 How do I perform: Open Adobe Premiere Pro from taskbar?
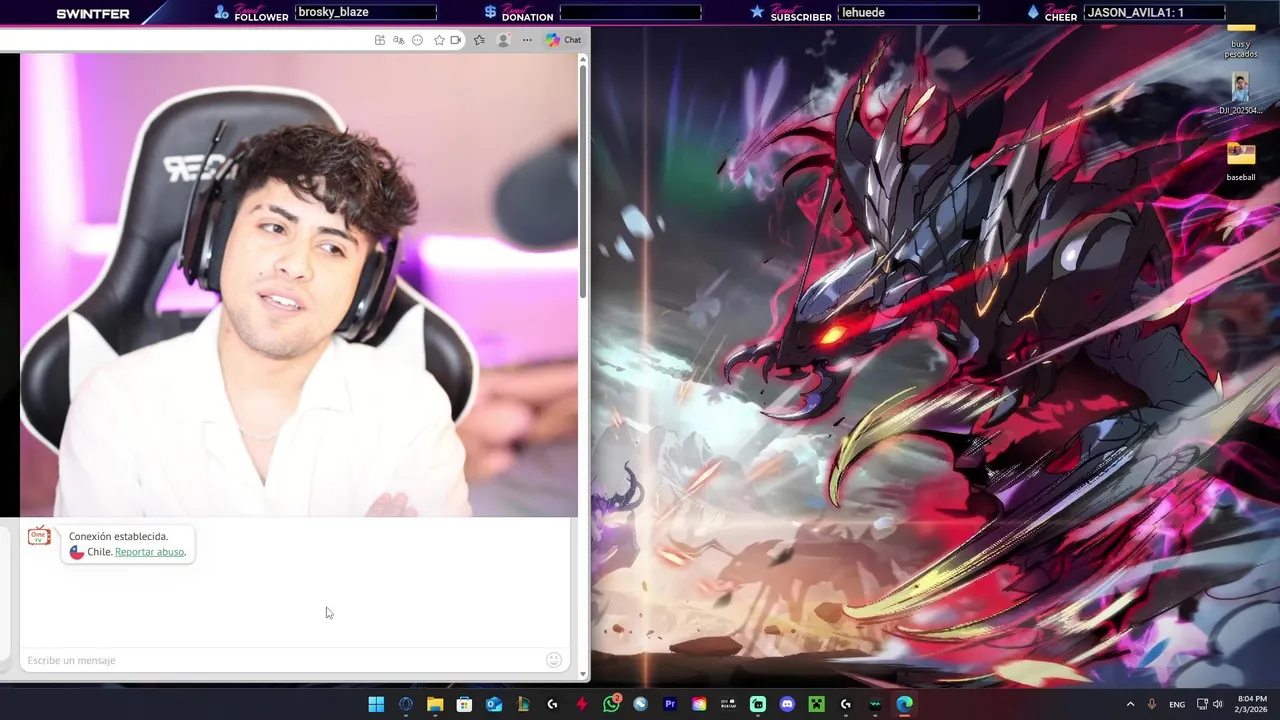coord(670,704)
